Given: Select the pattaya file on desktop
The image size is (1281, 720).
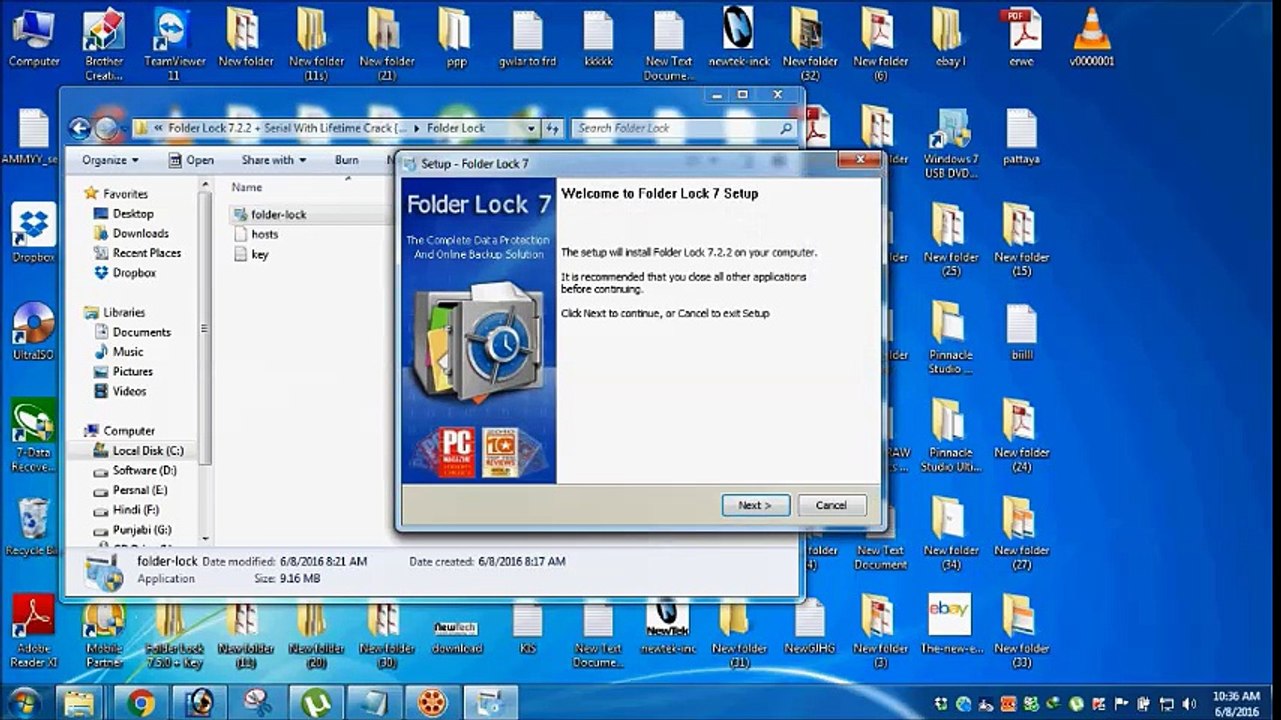Looking at the screenshot, I should pos(1021,136).
